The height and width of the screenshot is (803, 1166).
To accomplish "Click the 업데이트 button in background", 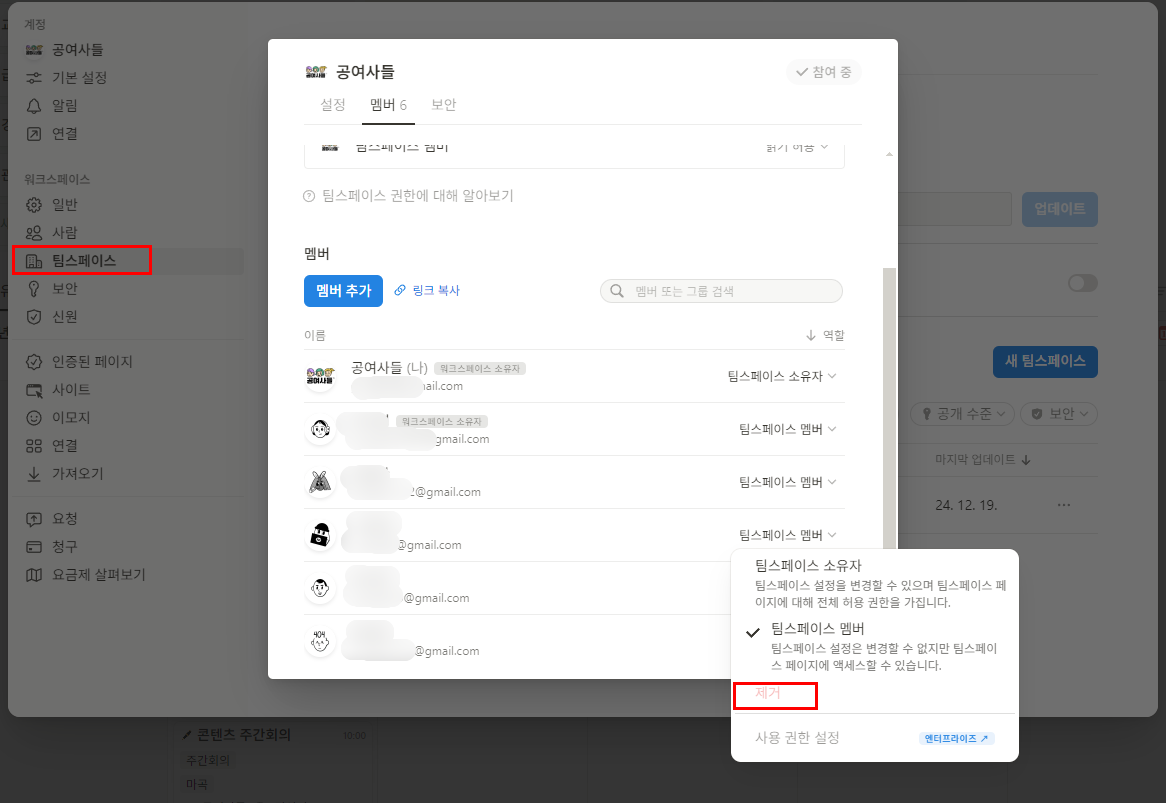I will click(1060, 209).
